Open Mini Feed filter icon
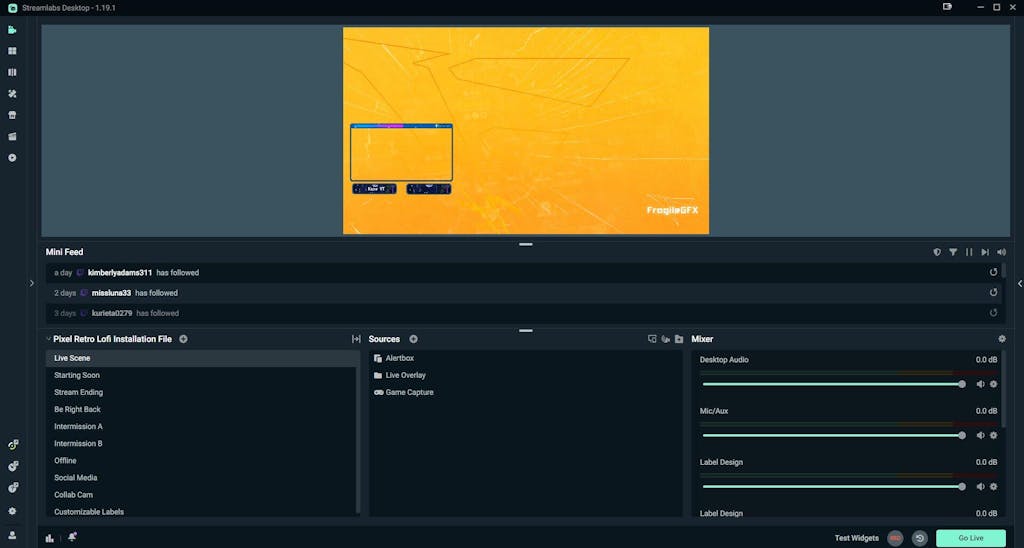The width and height of the screenshot is (1024, 548). [953, 252]
